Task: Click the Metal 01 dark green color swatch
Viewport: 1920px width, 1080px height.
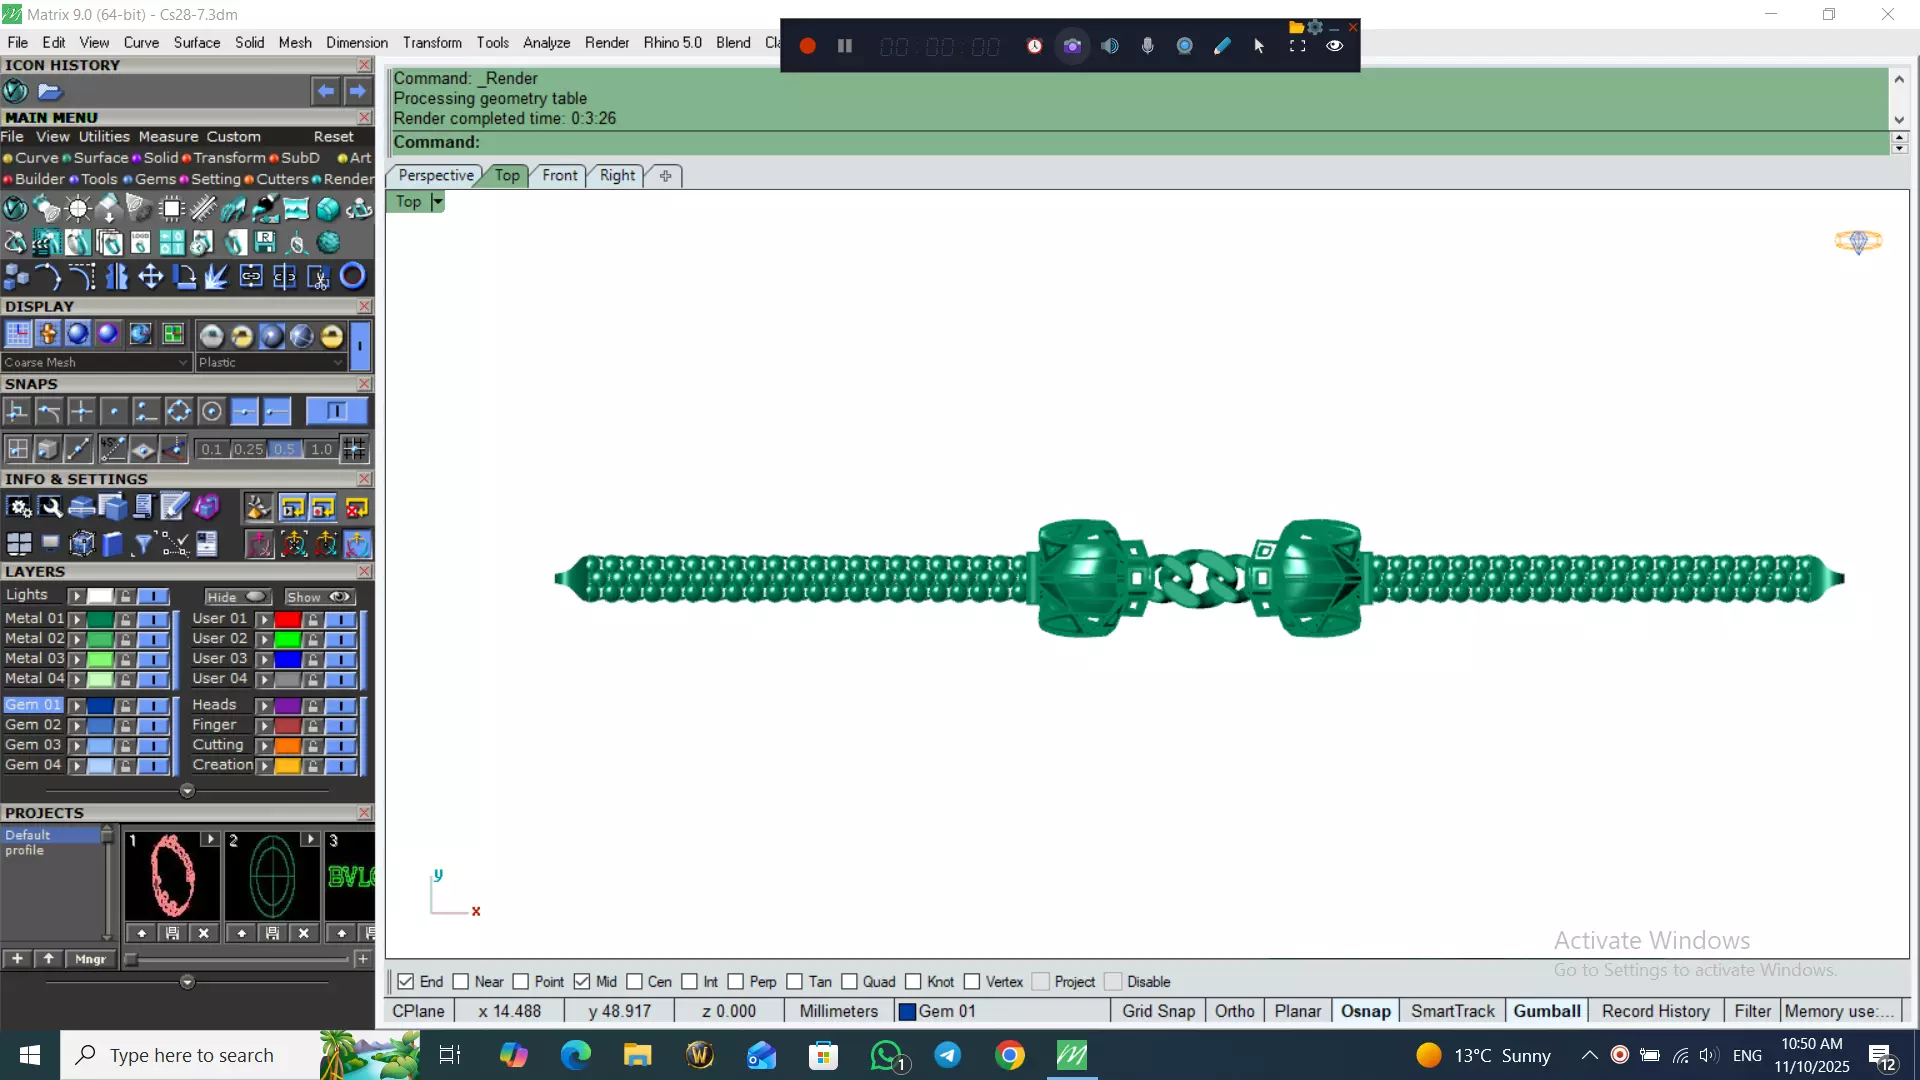Action: (x=100, y=619)
